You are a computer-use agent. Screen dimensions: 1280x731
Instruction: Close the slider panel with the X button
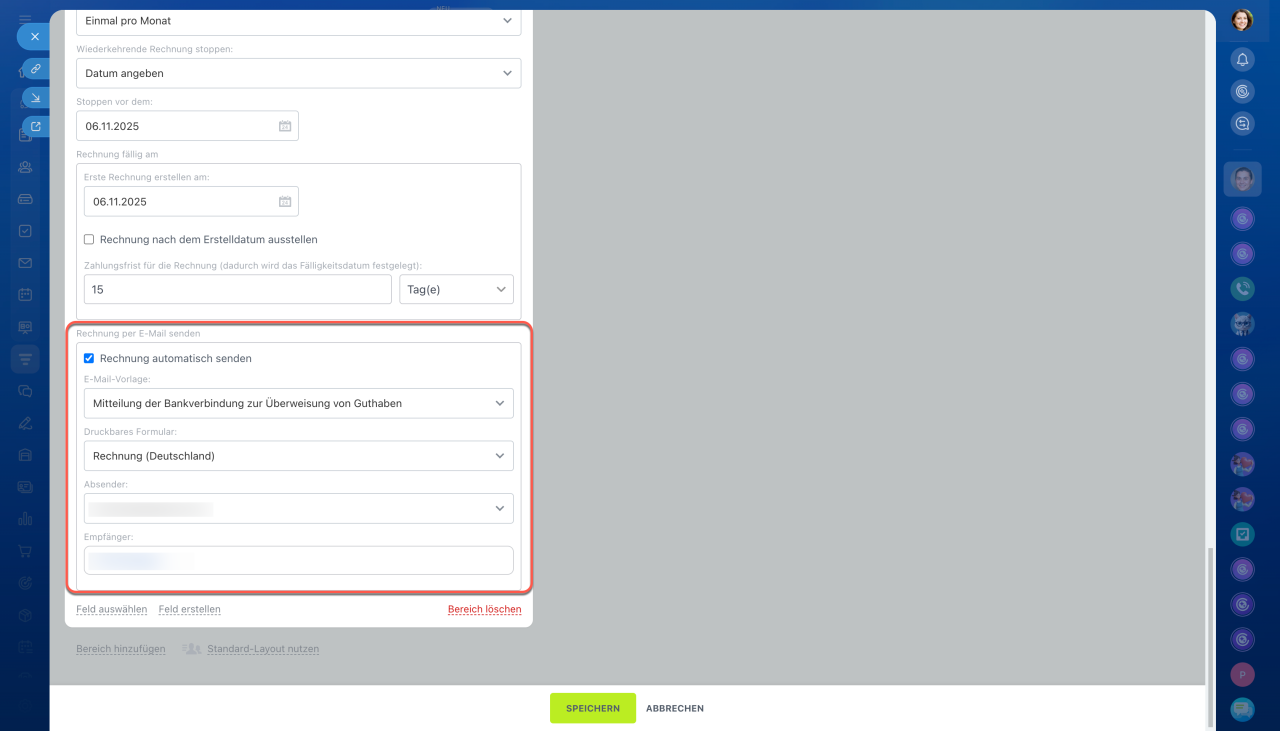34,36
